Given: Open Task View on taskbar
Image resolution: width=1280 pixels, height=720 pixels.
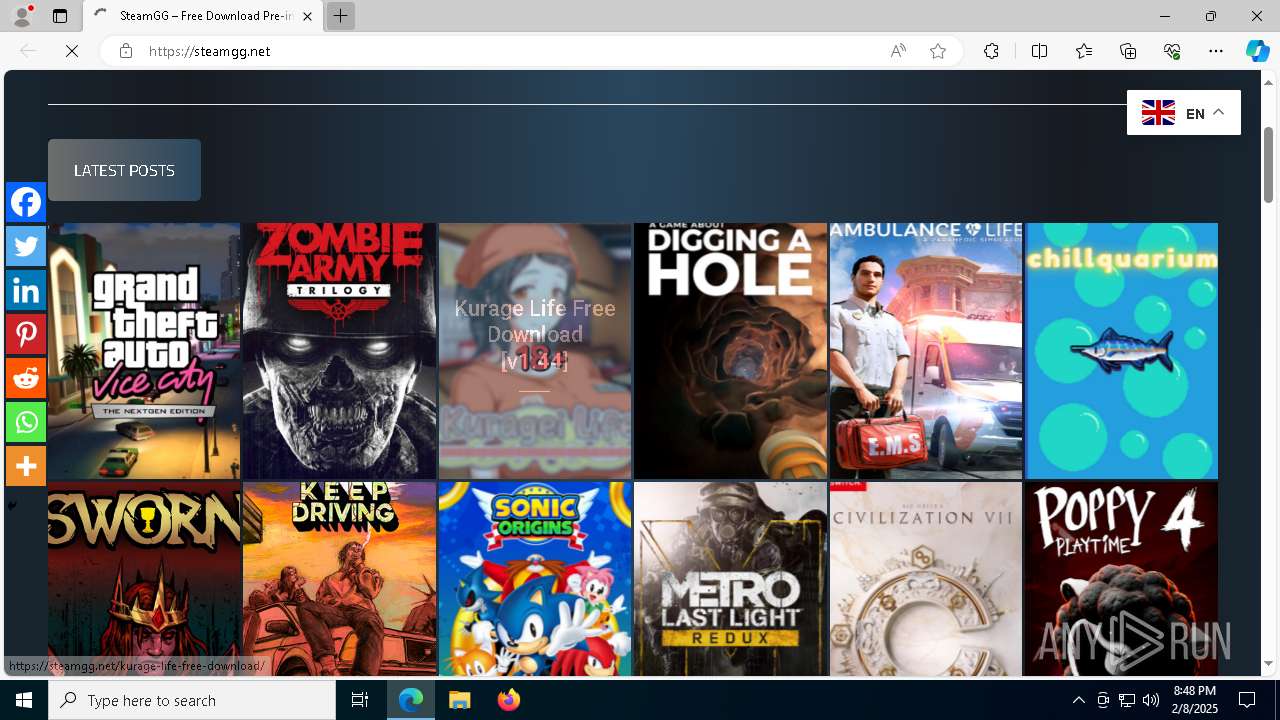Looking at the screenshot, I should [360, 700].
